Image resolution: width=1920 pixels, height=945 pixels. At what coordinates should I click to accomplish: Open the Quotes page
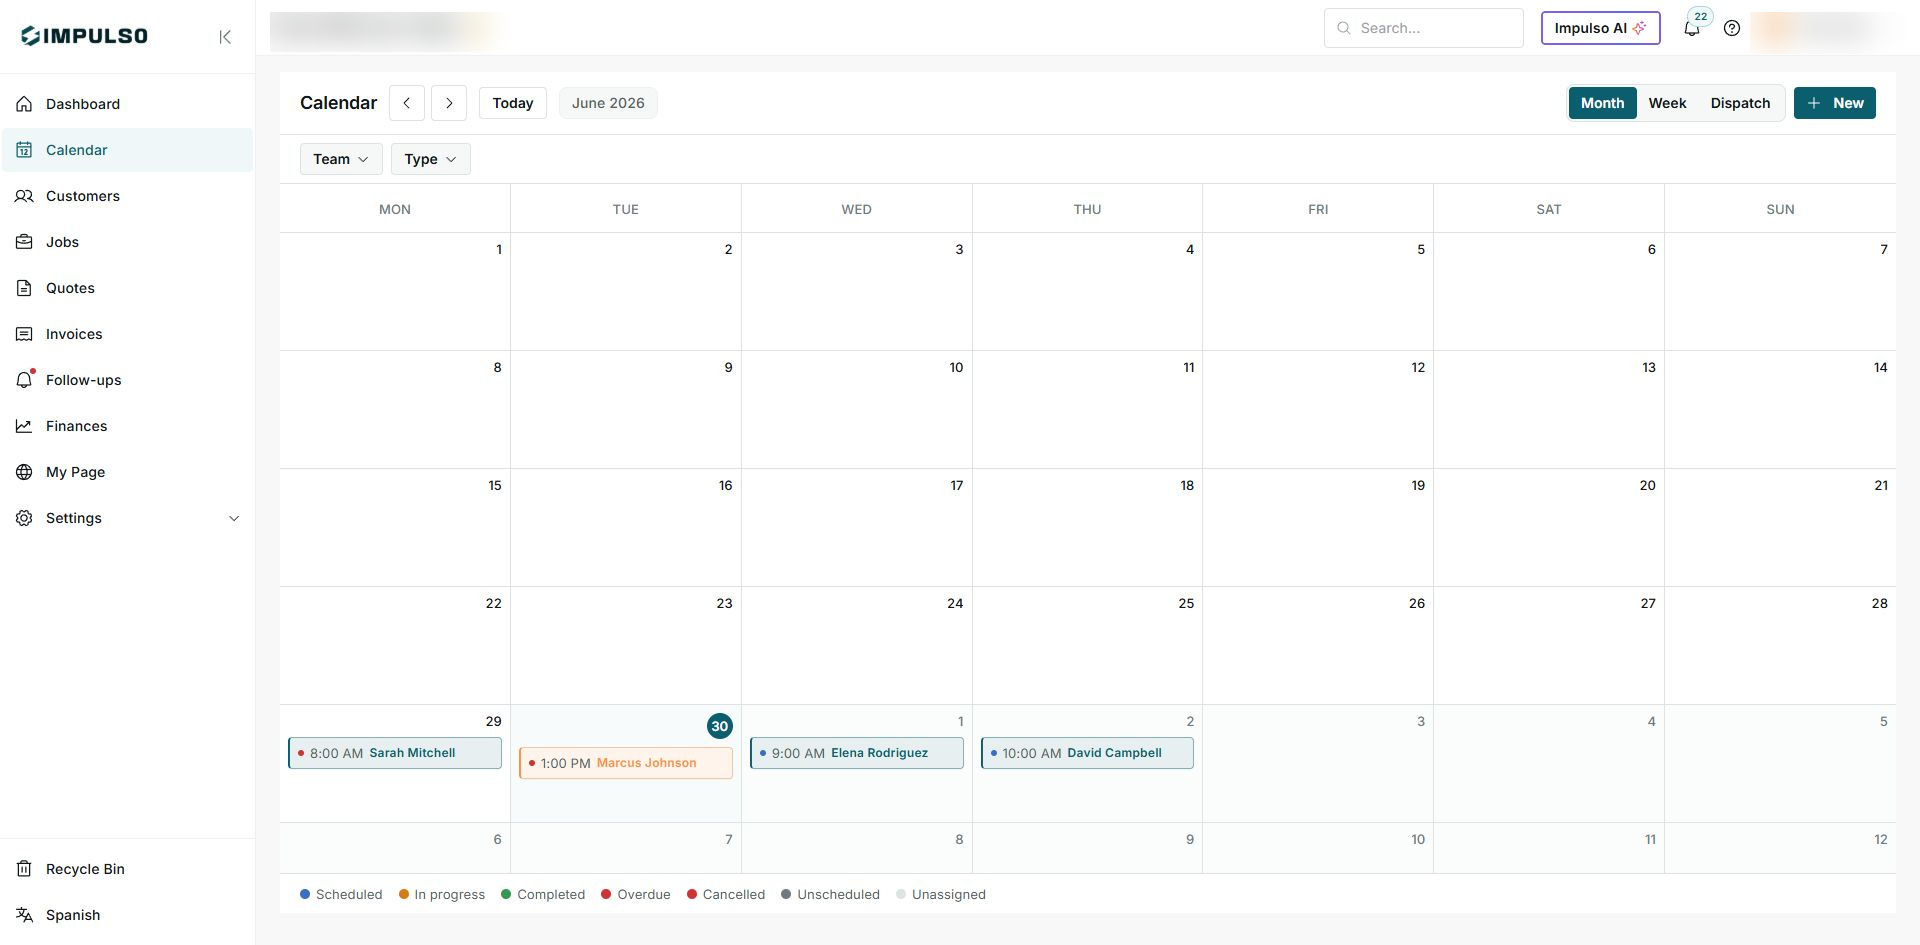point(127,288)
